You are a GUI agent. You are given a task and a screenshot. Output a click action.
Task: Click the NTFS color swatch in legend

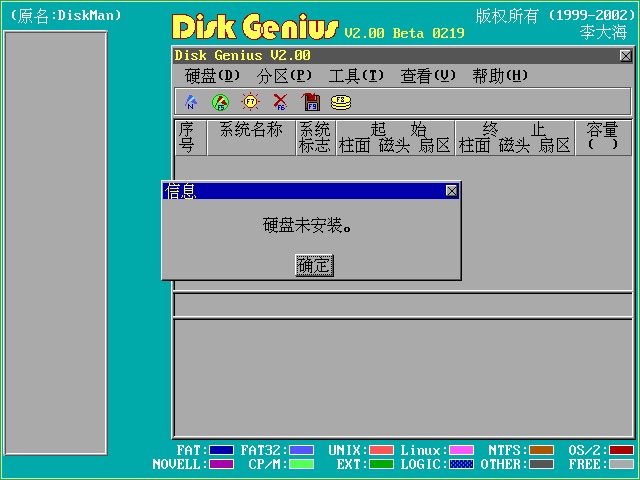point(541,451)
